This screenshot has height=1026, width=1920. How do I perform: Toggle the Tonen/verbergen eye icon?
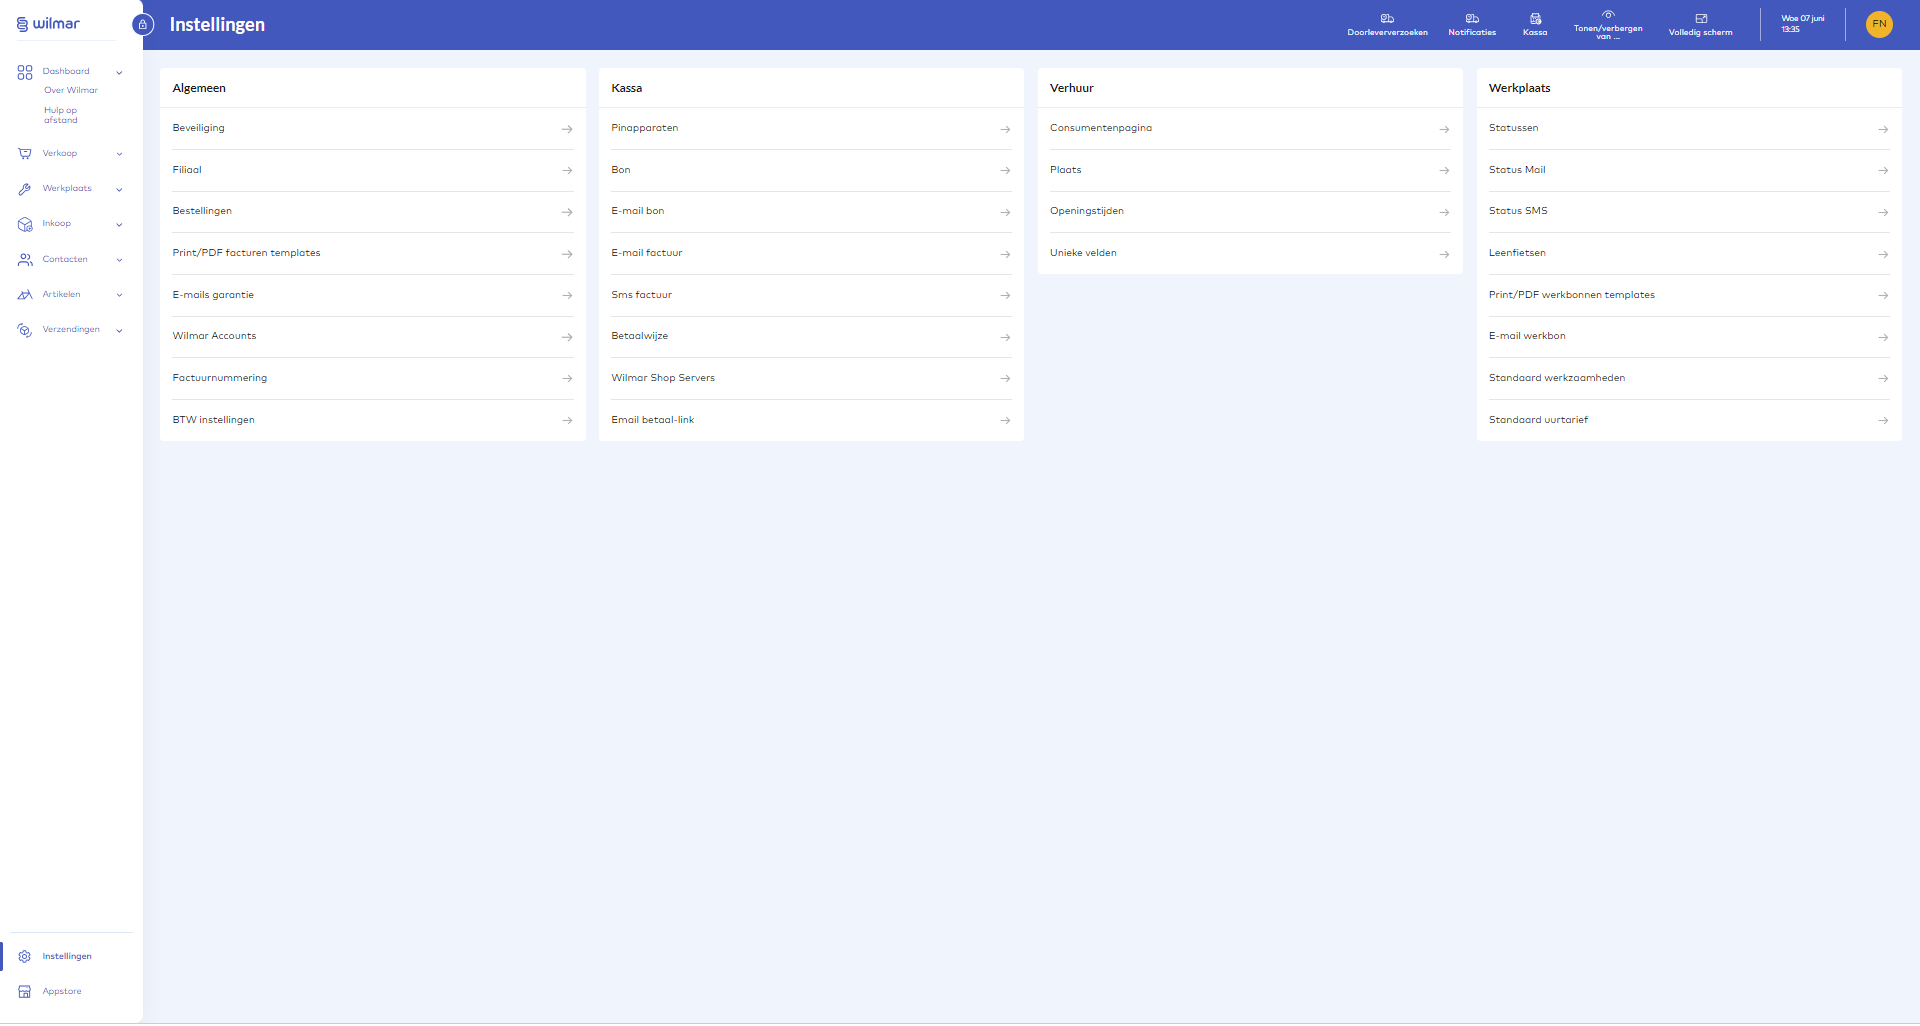coord(1608,15)
